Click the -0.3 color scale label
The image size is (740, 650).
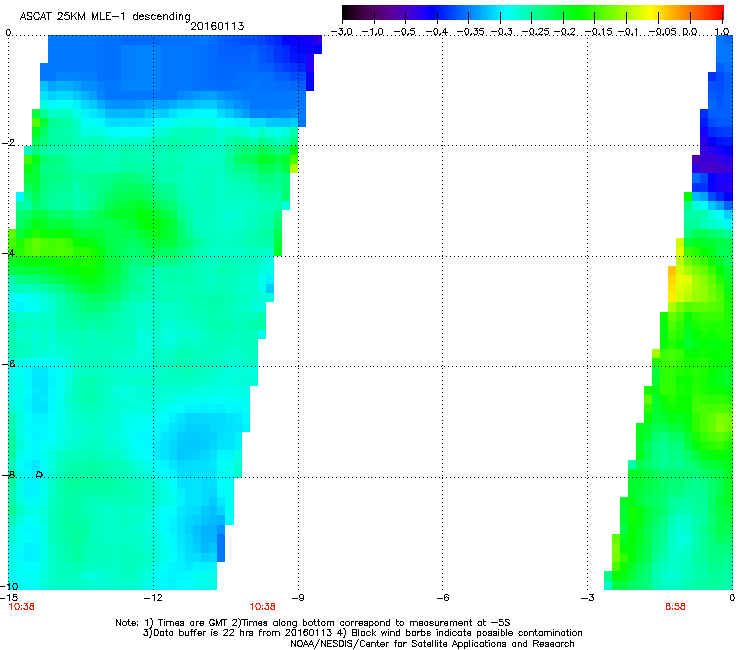point(502,32)
